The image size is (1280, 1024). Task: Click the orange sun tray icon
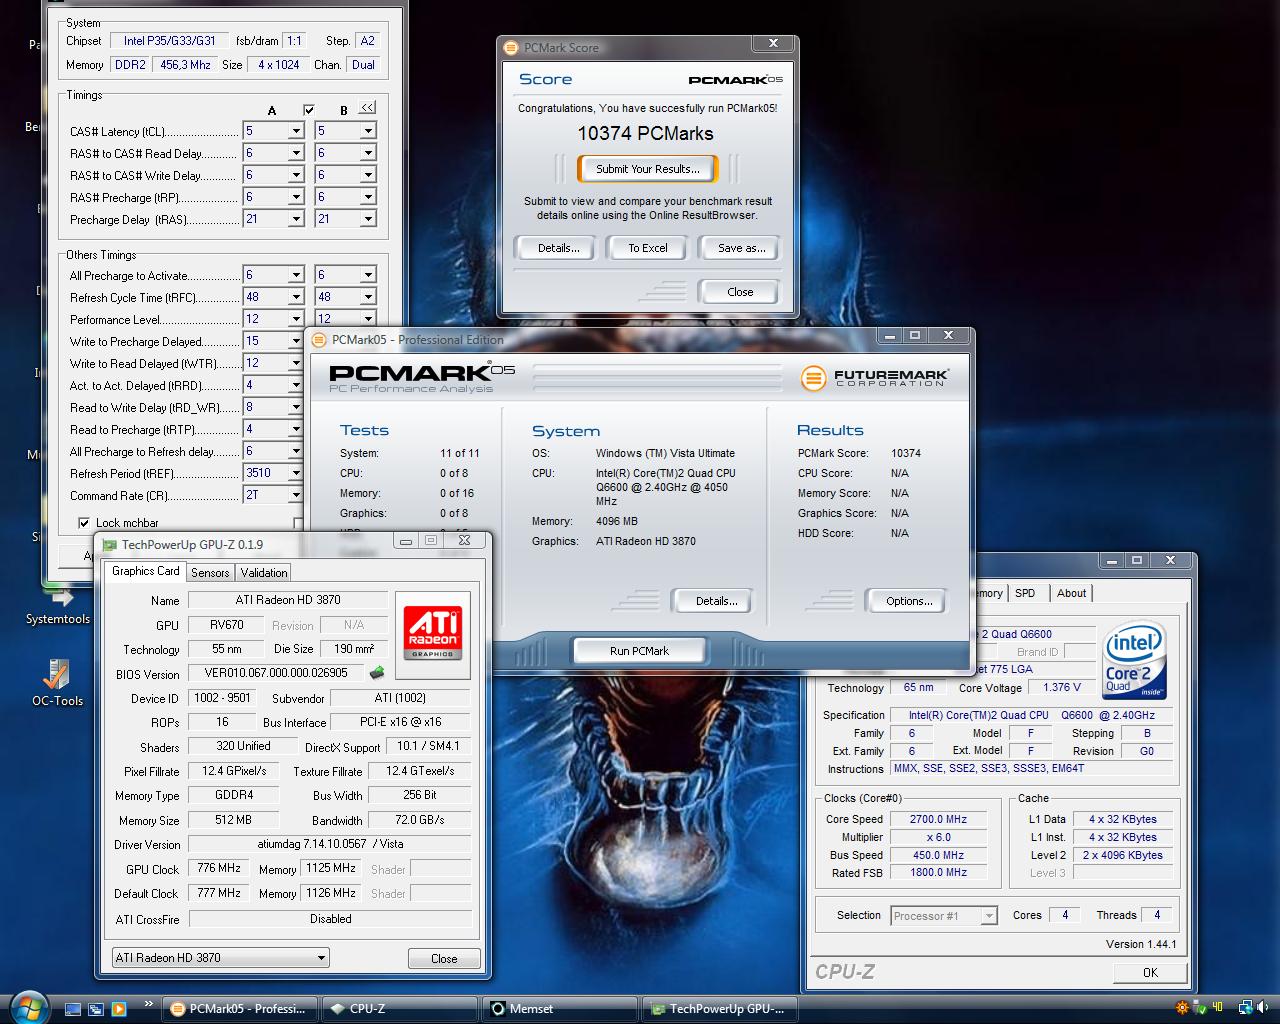coord(1183,1008)
